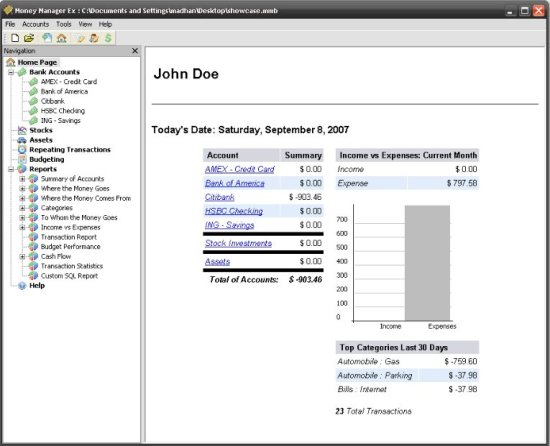Viewport: 550px width, 446px height.
Task: Open the Accounts menu
Action: (x=35, y=24)
